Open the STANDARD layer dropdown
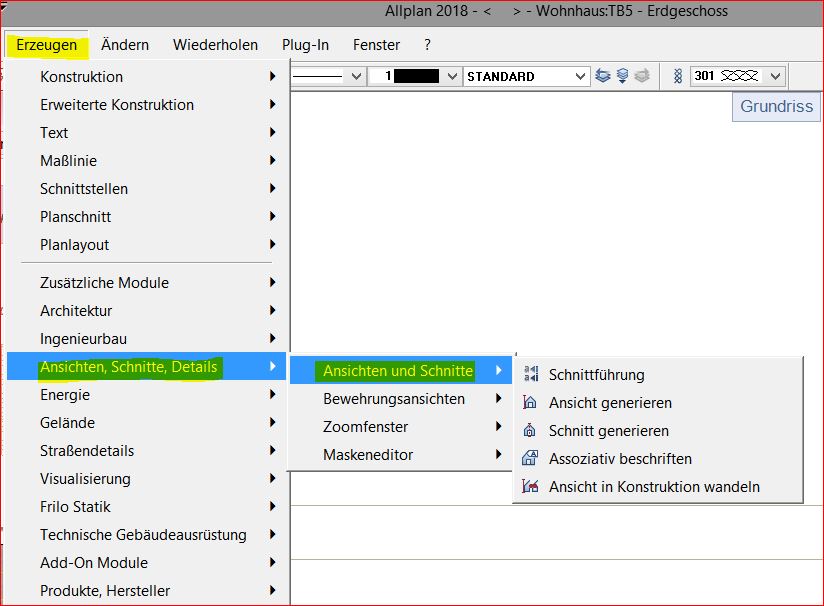Screen dimensions: 824x606 point(580,76)
